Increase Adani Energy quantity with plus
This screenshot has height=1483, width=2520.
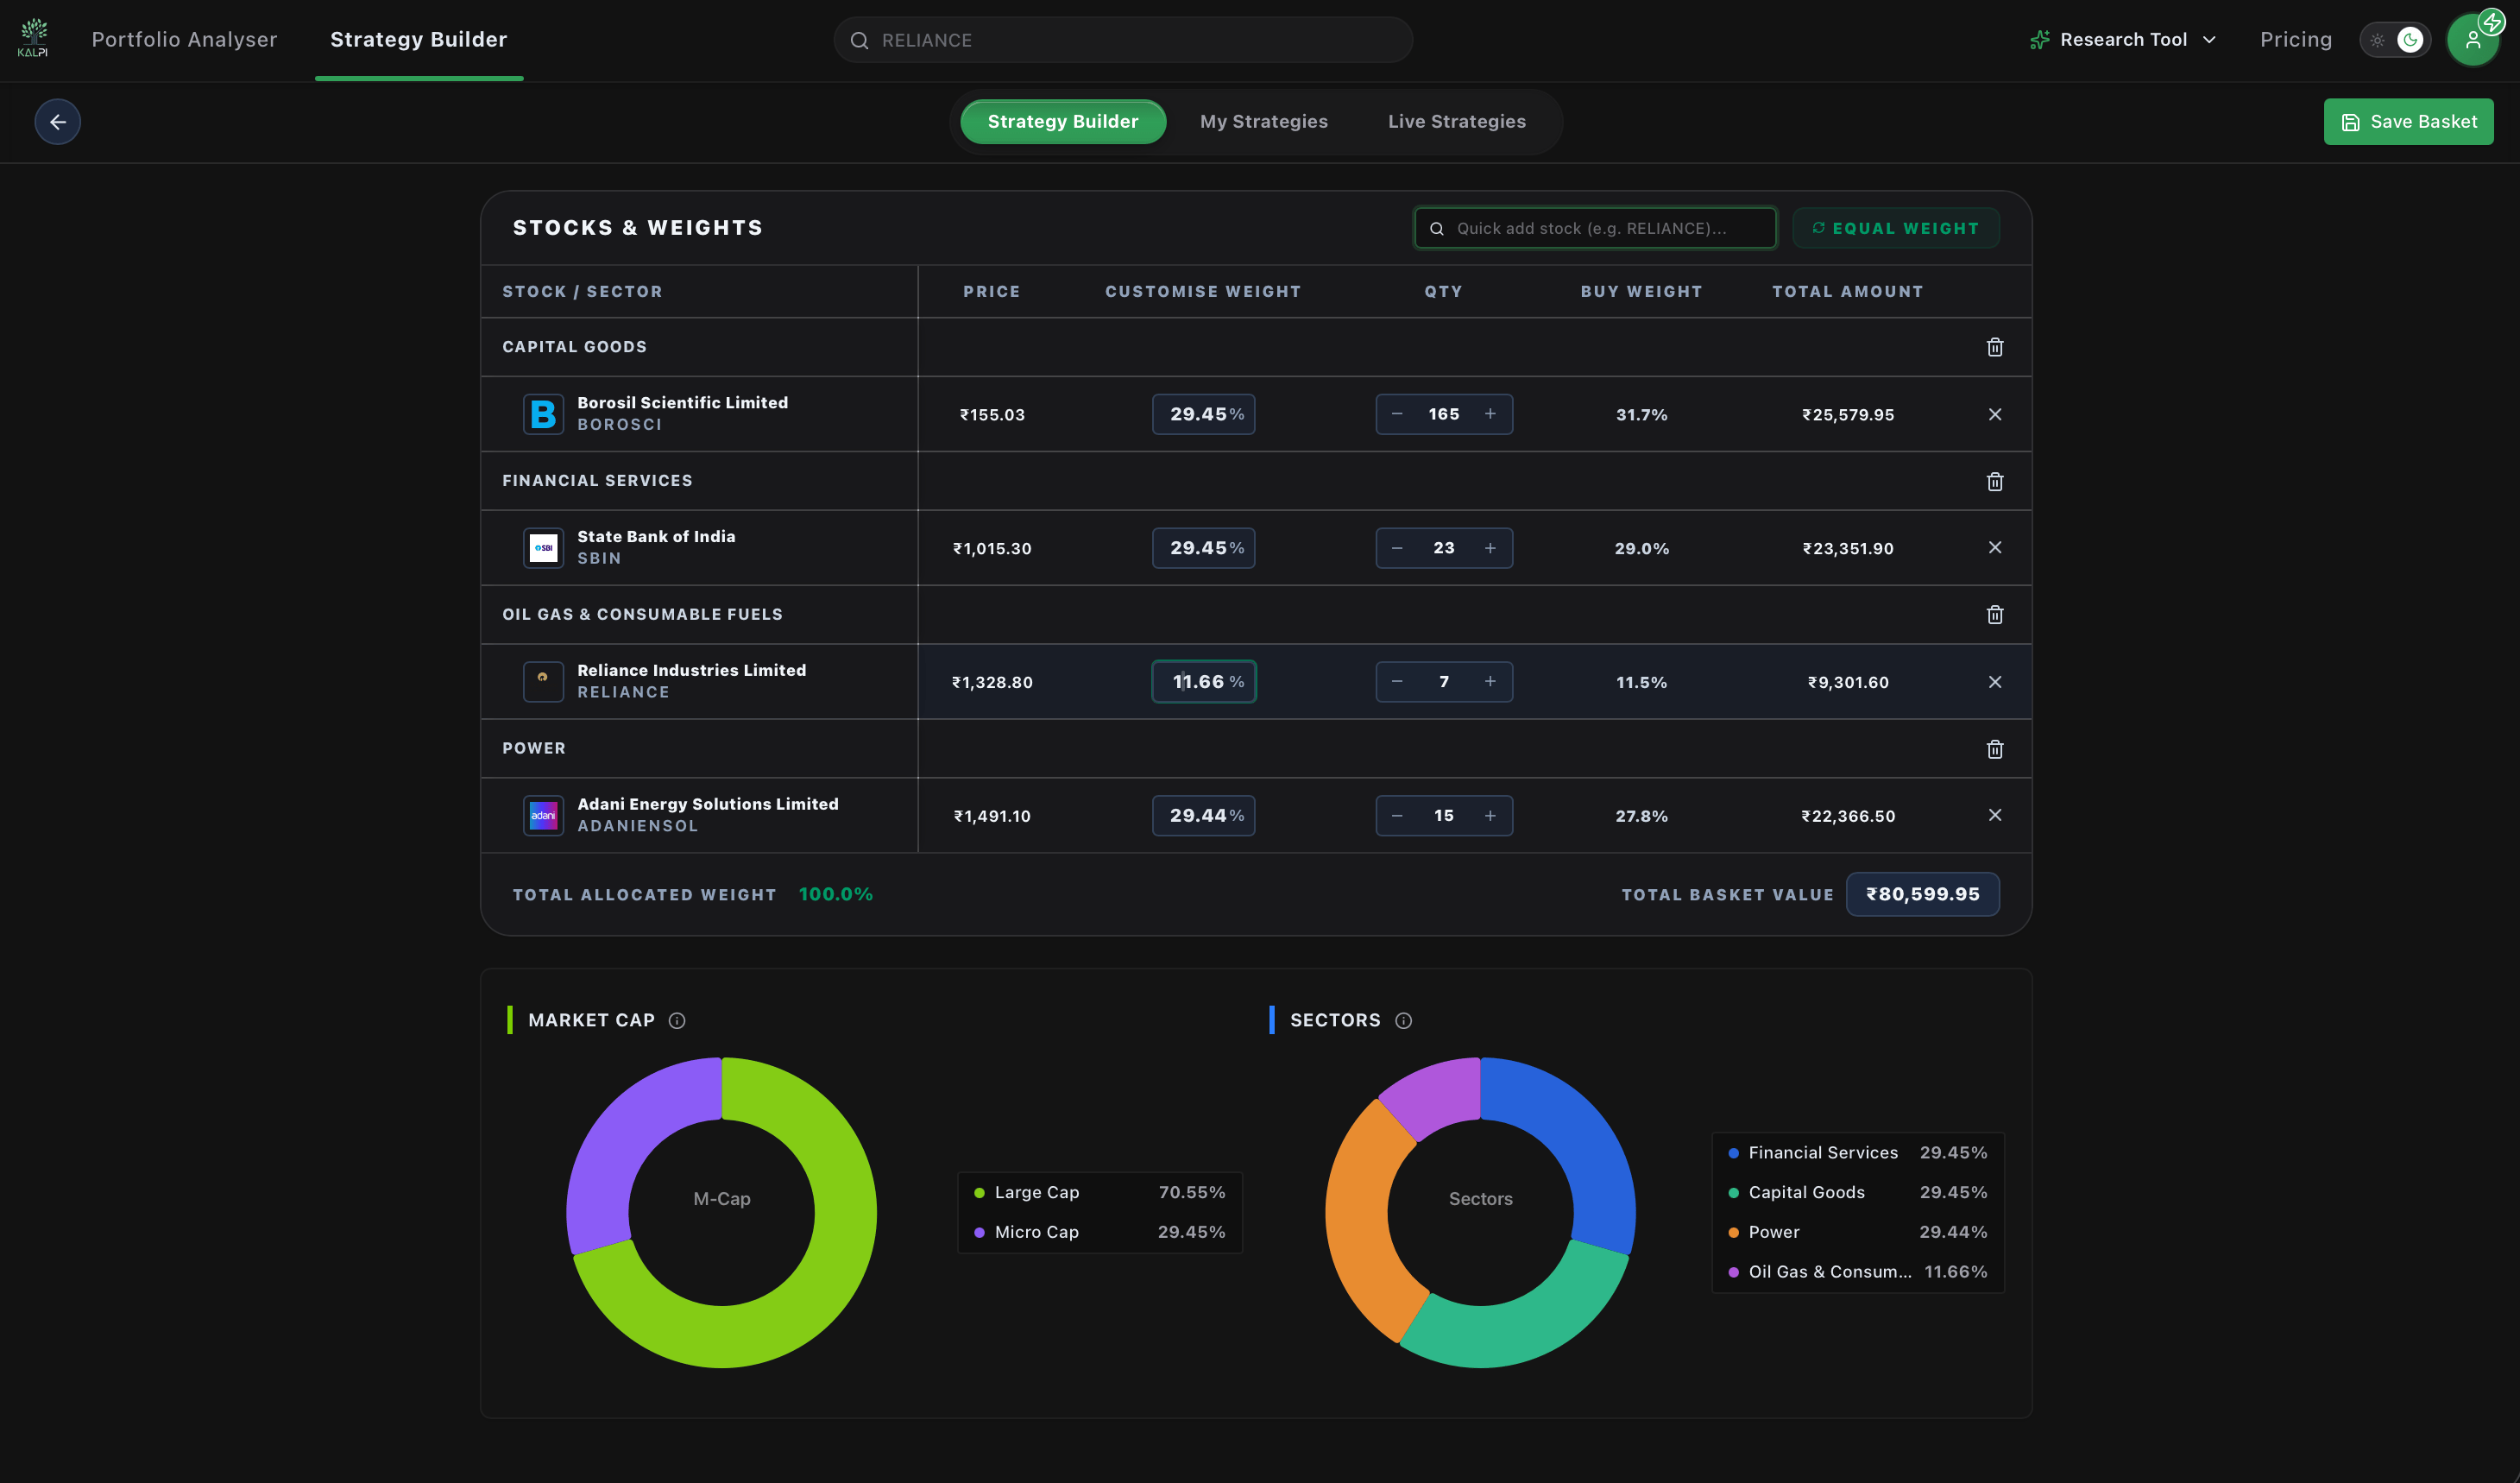pyautogui.click(x=1490, y=816)
